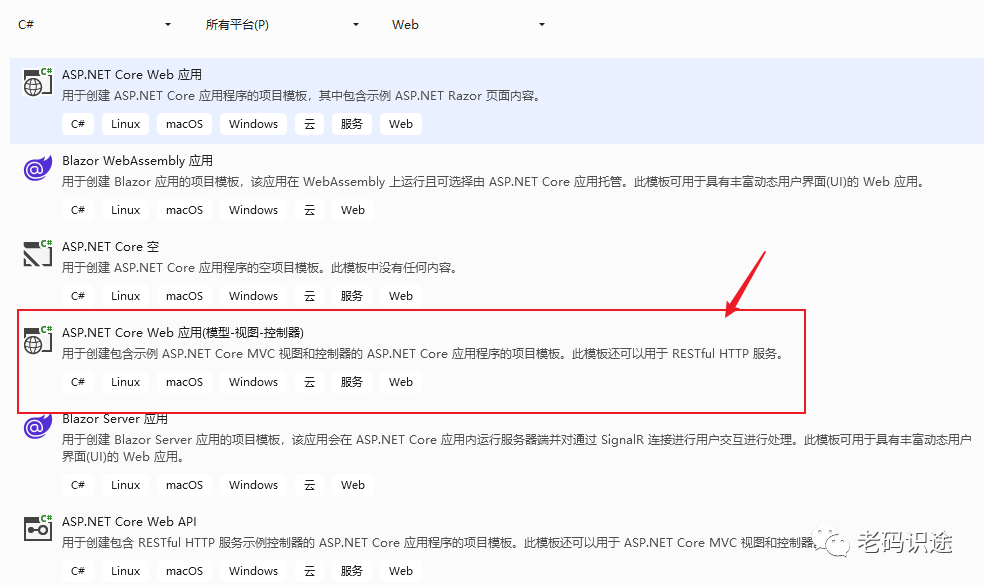This screenshot has width=984, height=585.
Task: Select ASP.NET Core Web 应用(模型-视图-控制器) title
Action: coord(183,333)
